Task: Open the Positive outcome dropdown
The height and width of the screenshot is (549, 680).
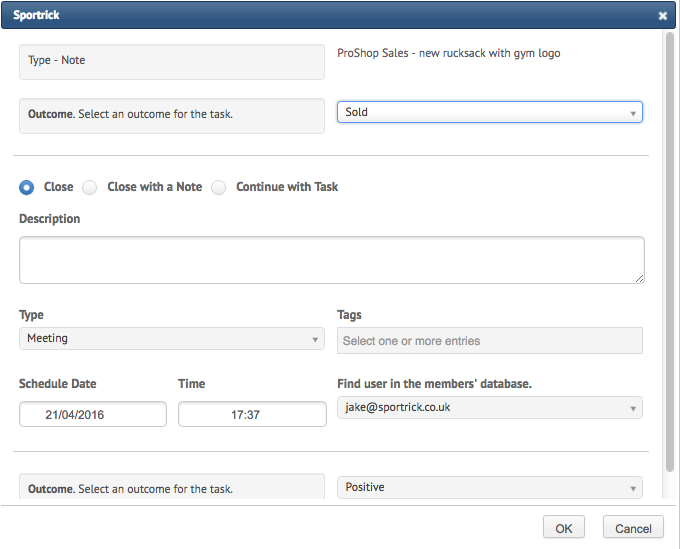Action: coord(490,487)
